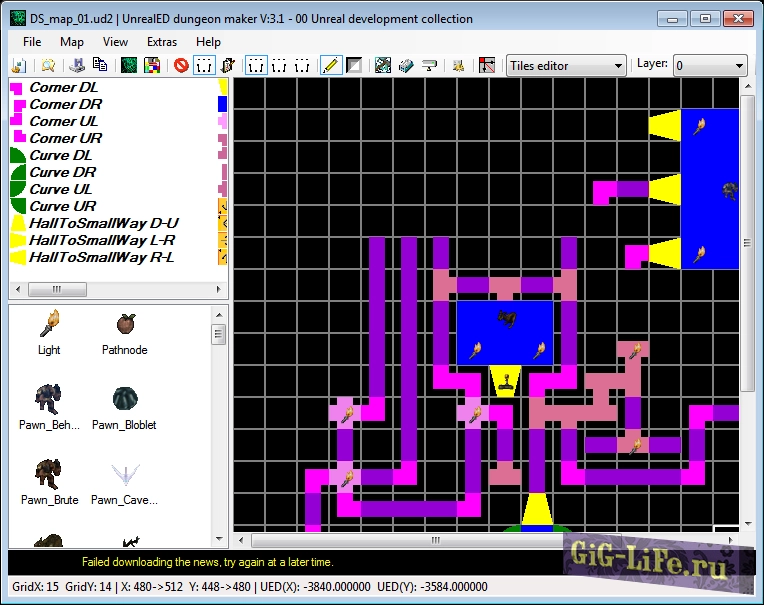
Task: Click the red-lined grid icon beside Tiles editor
Action: 487,66
